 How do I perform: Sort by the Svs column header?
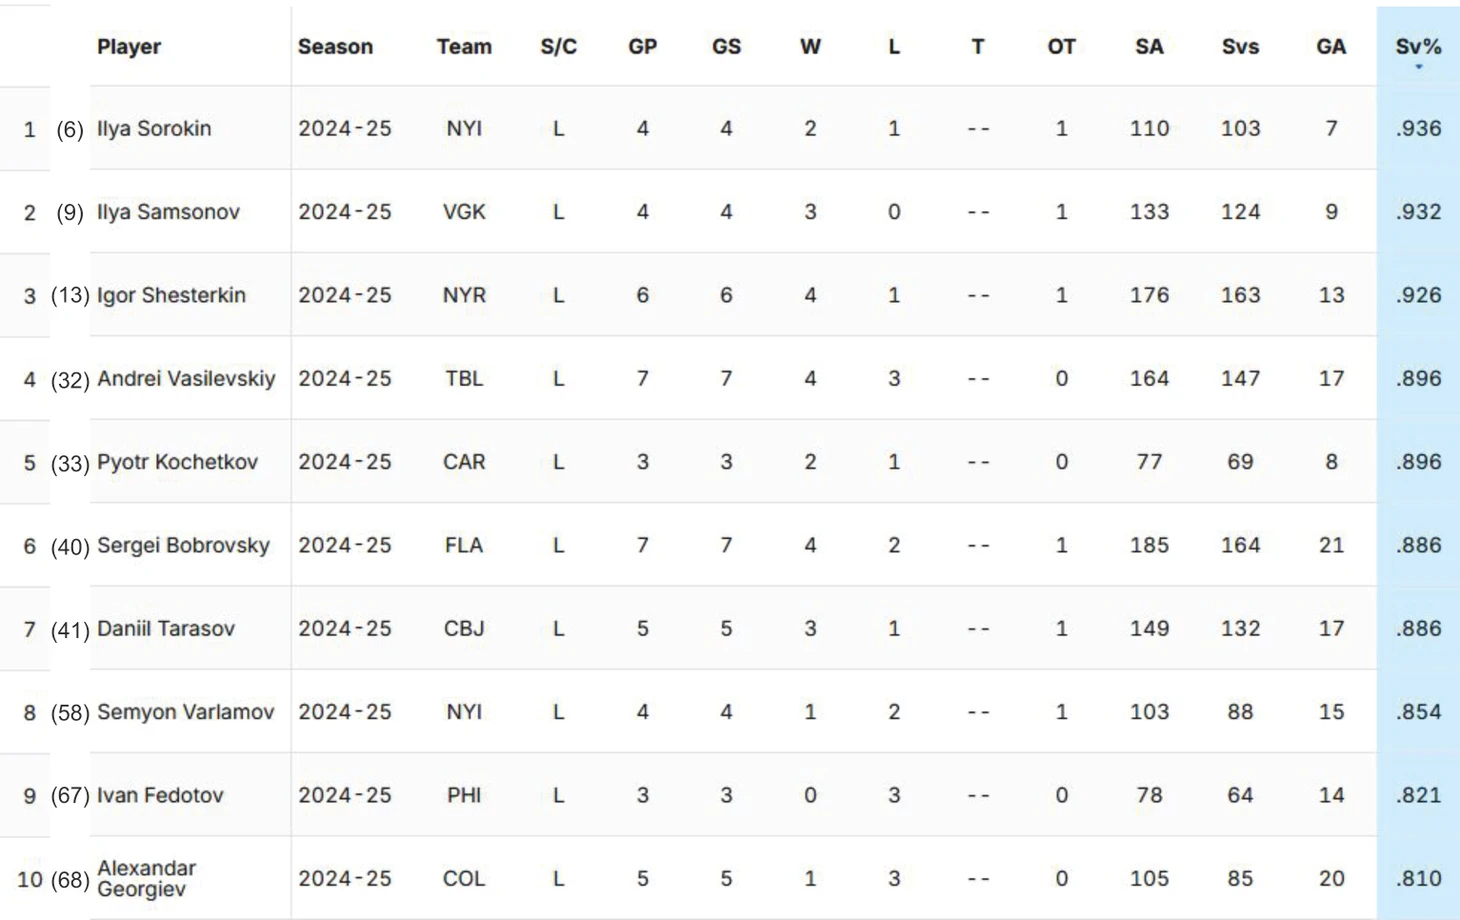1240,46
